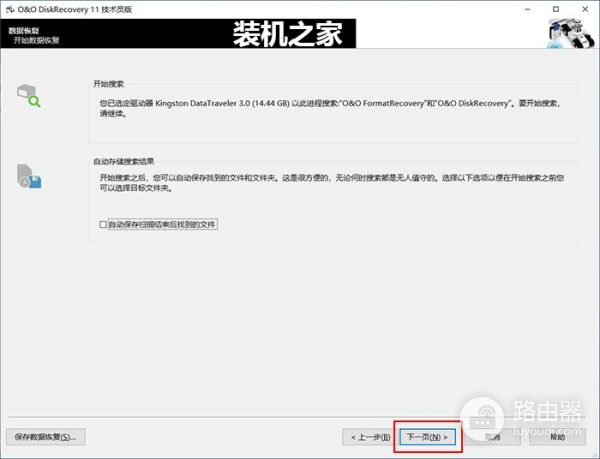Click the auto-save floppy disk icon

[29, 176]
